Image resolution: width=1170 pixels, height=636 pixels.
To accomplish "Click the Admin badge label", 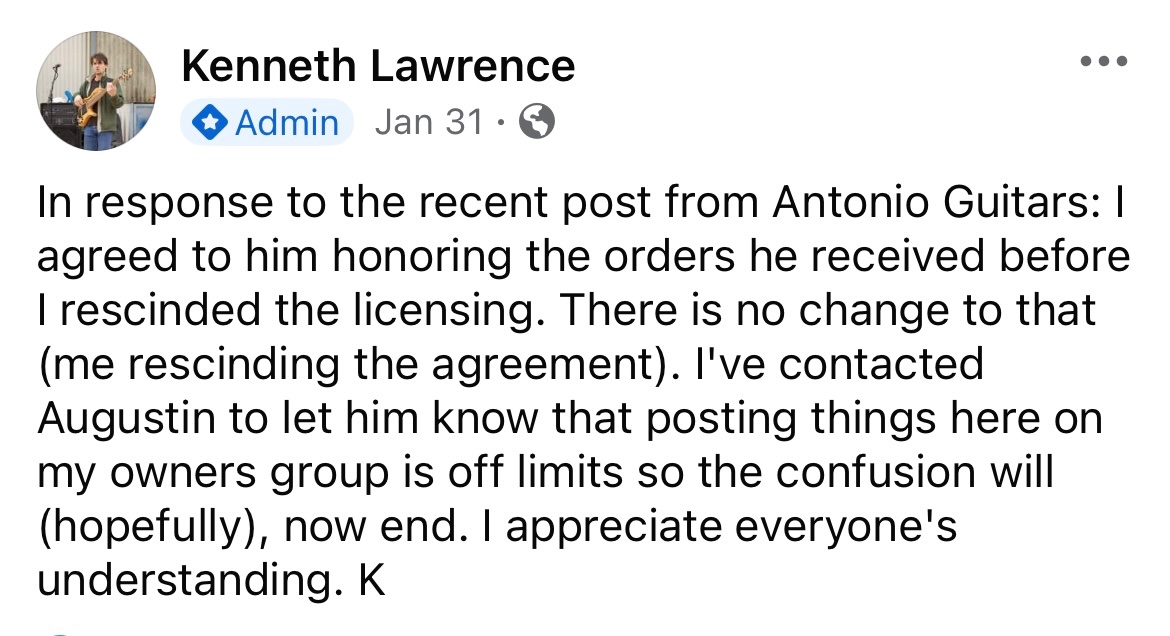I will click(286, 123).
